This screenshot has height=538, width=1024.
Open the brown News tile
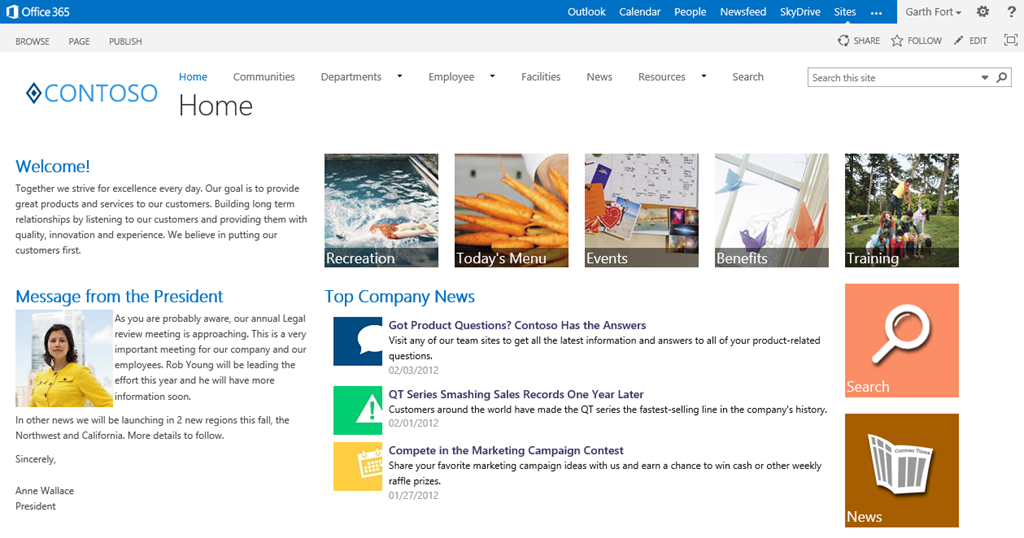click(901, 470)
